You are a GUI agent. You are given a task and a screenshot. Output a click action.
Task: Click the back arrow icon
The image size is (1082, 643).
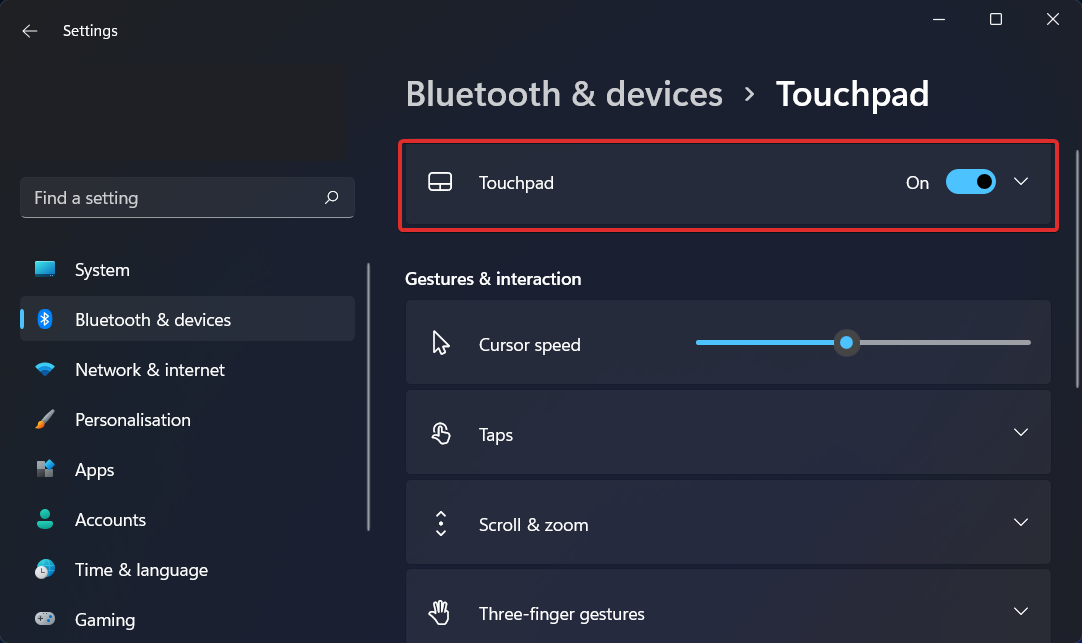30,31
